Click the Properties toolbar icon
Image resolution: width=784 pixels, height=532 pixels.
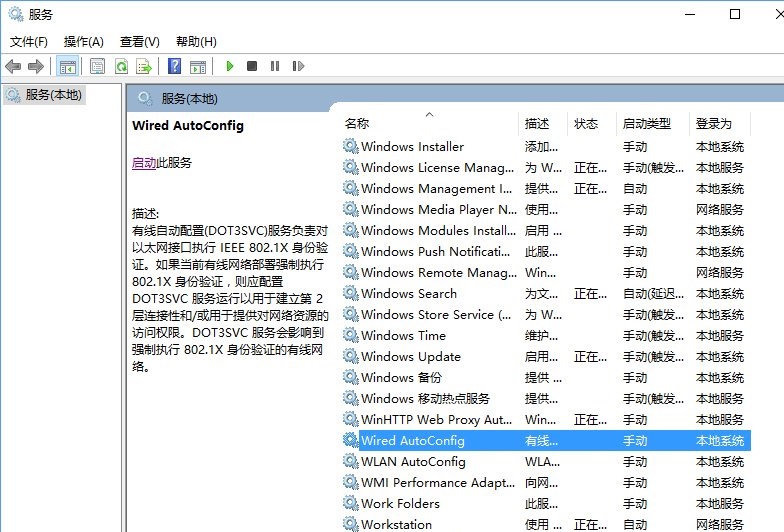tap(97, 66)
